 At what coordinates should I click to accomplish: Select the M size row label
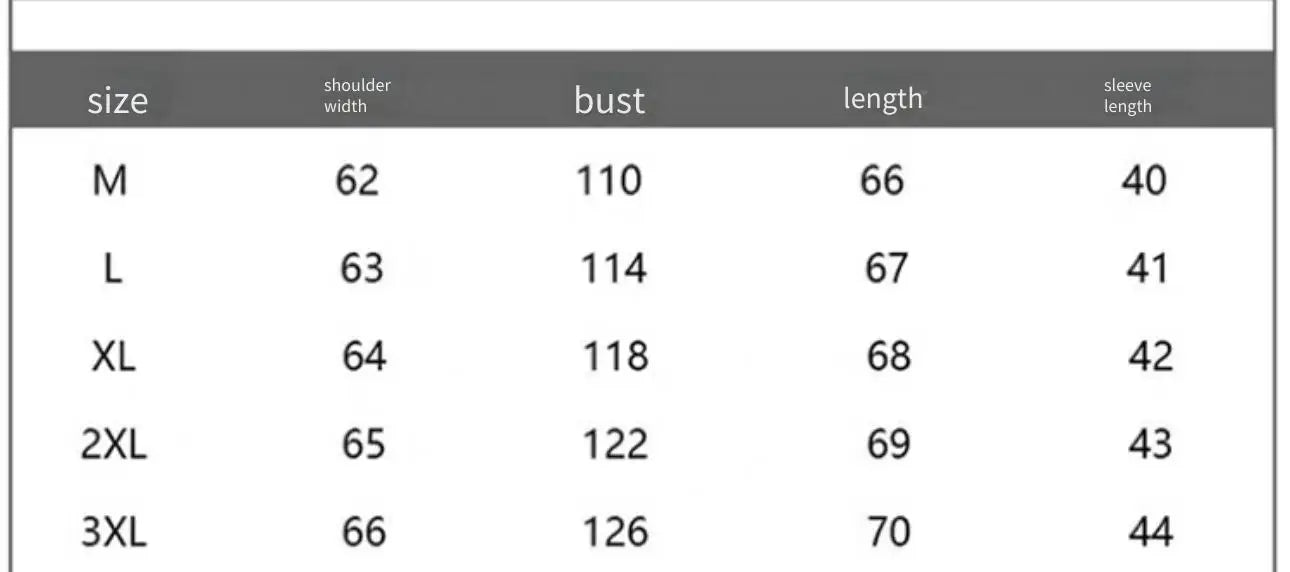[110, 180]
